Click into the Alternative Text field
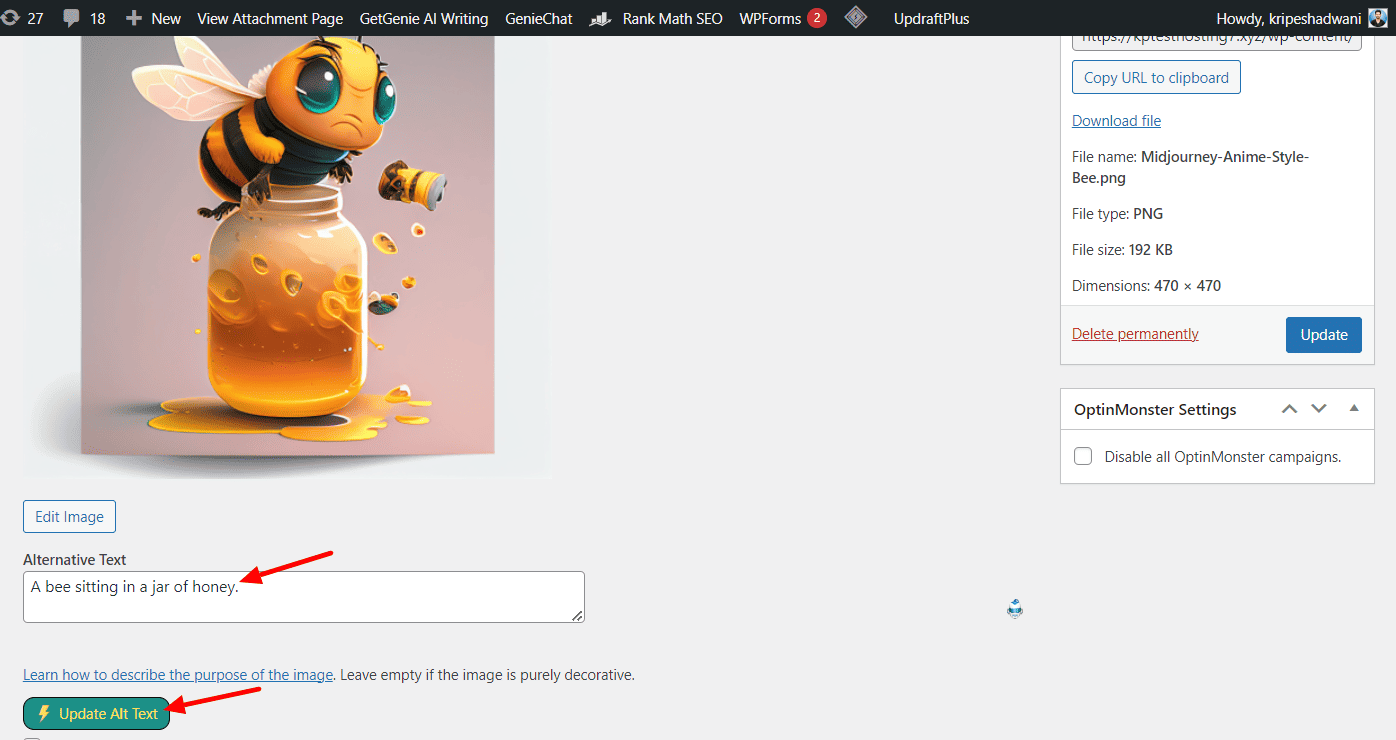 click(x=303, y=597)
